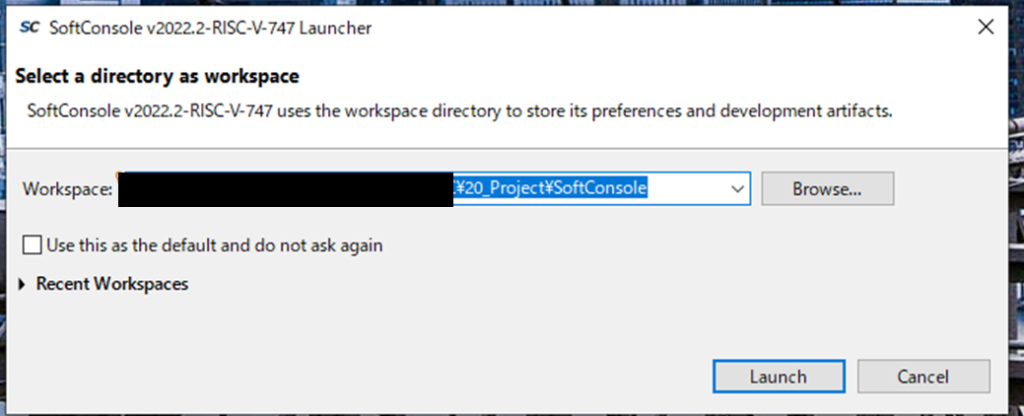The image size is (1024, 416).
Task: Expand the Recent Workspaces triangle
Action: point(24,285)
